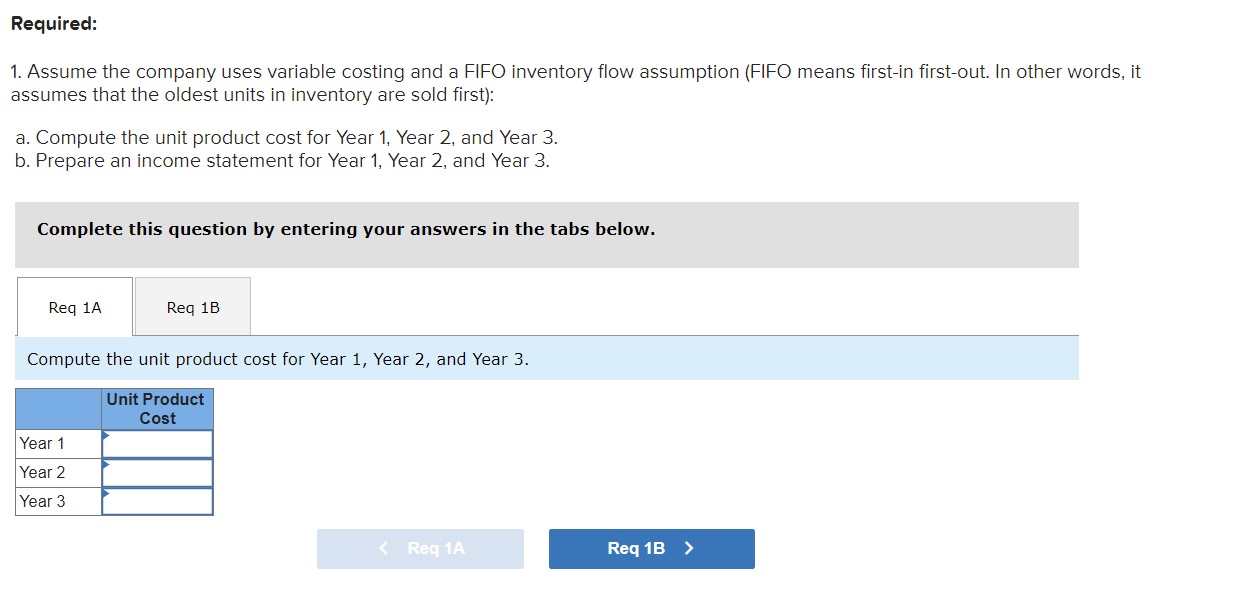Click the disabled Req 1A navigation button
This screenshot has height=615, width=1243.
[420, 548]
